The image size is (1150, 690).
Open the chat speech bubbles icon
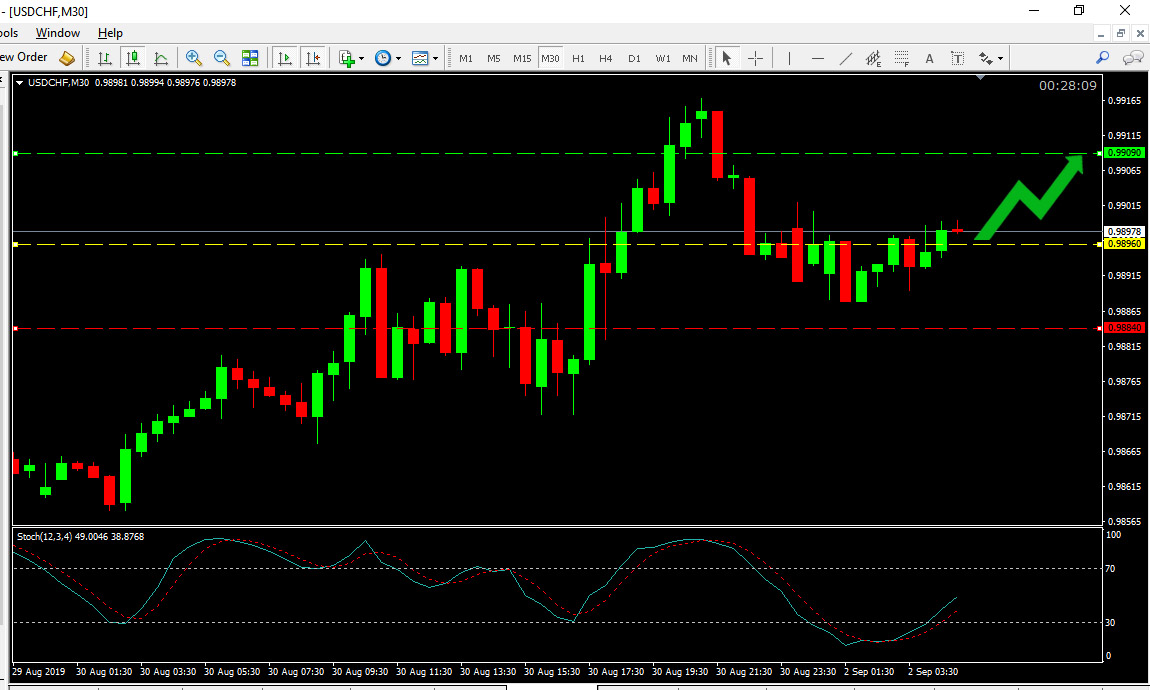coord(1133,57)
